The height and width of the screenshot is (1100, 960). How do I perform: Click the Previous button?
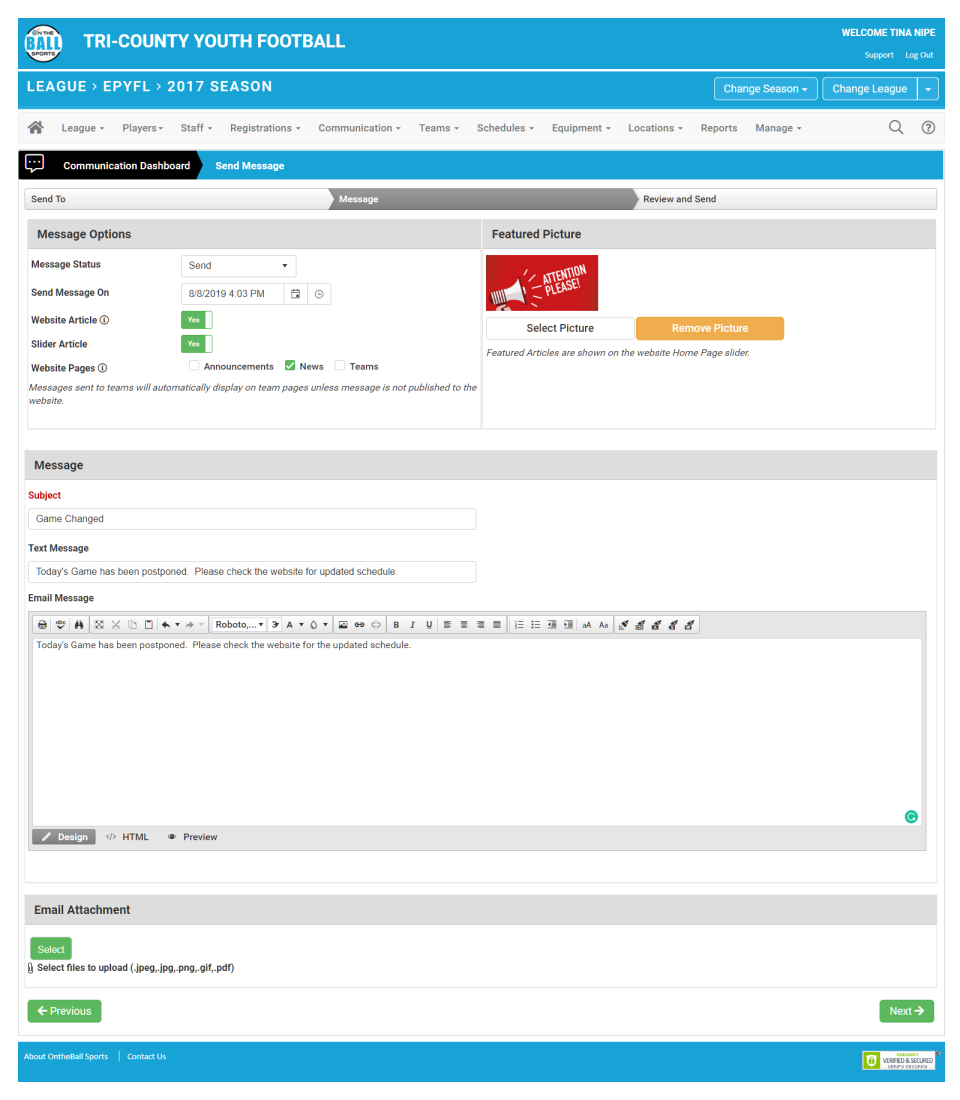65,1011
